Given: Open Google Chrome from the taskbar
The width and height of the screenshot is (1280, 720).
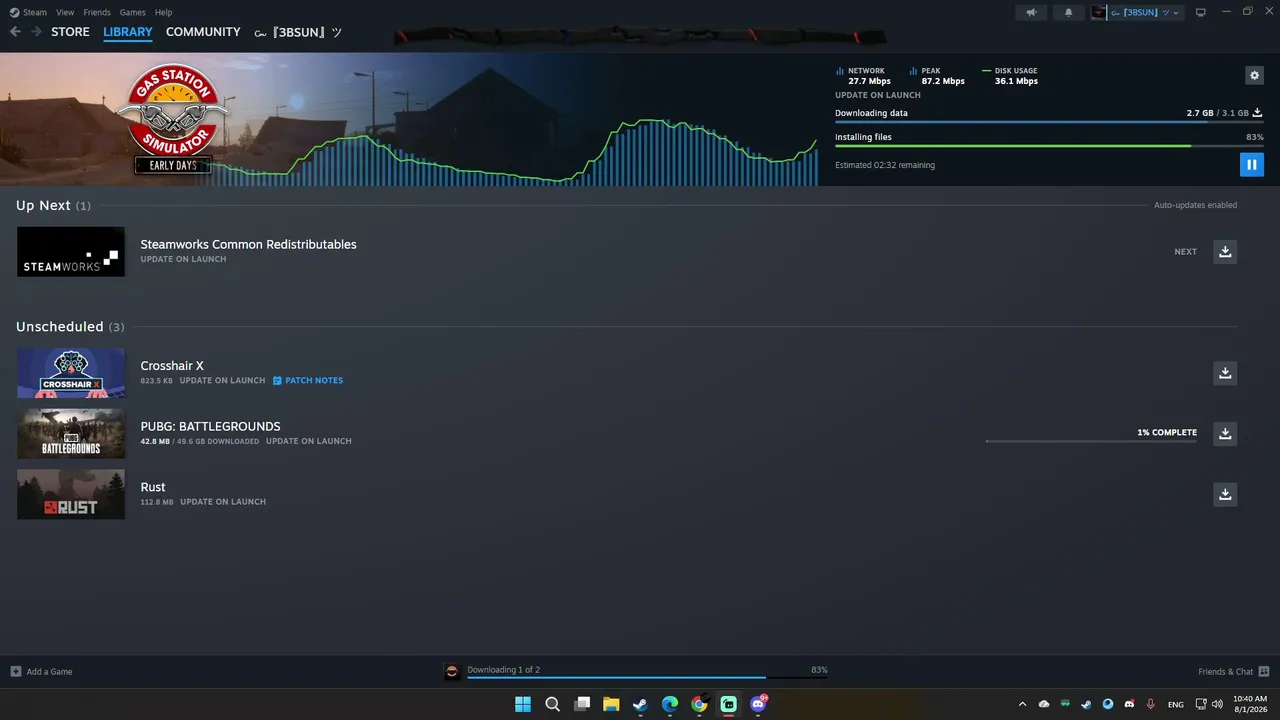Looking at the screenshot, I should coord(700,704).
